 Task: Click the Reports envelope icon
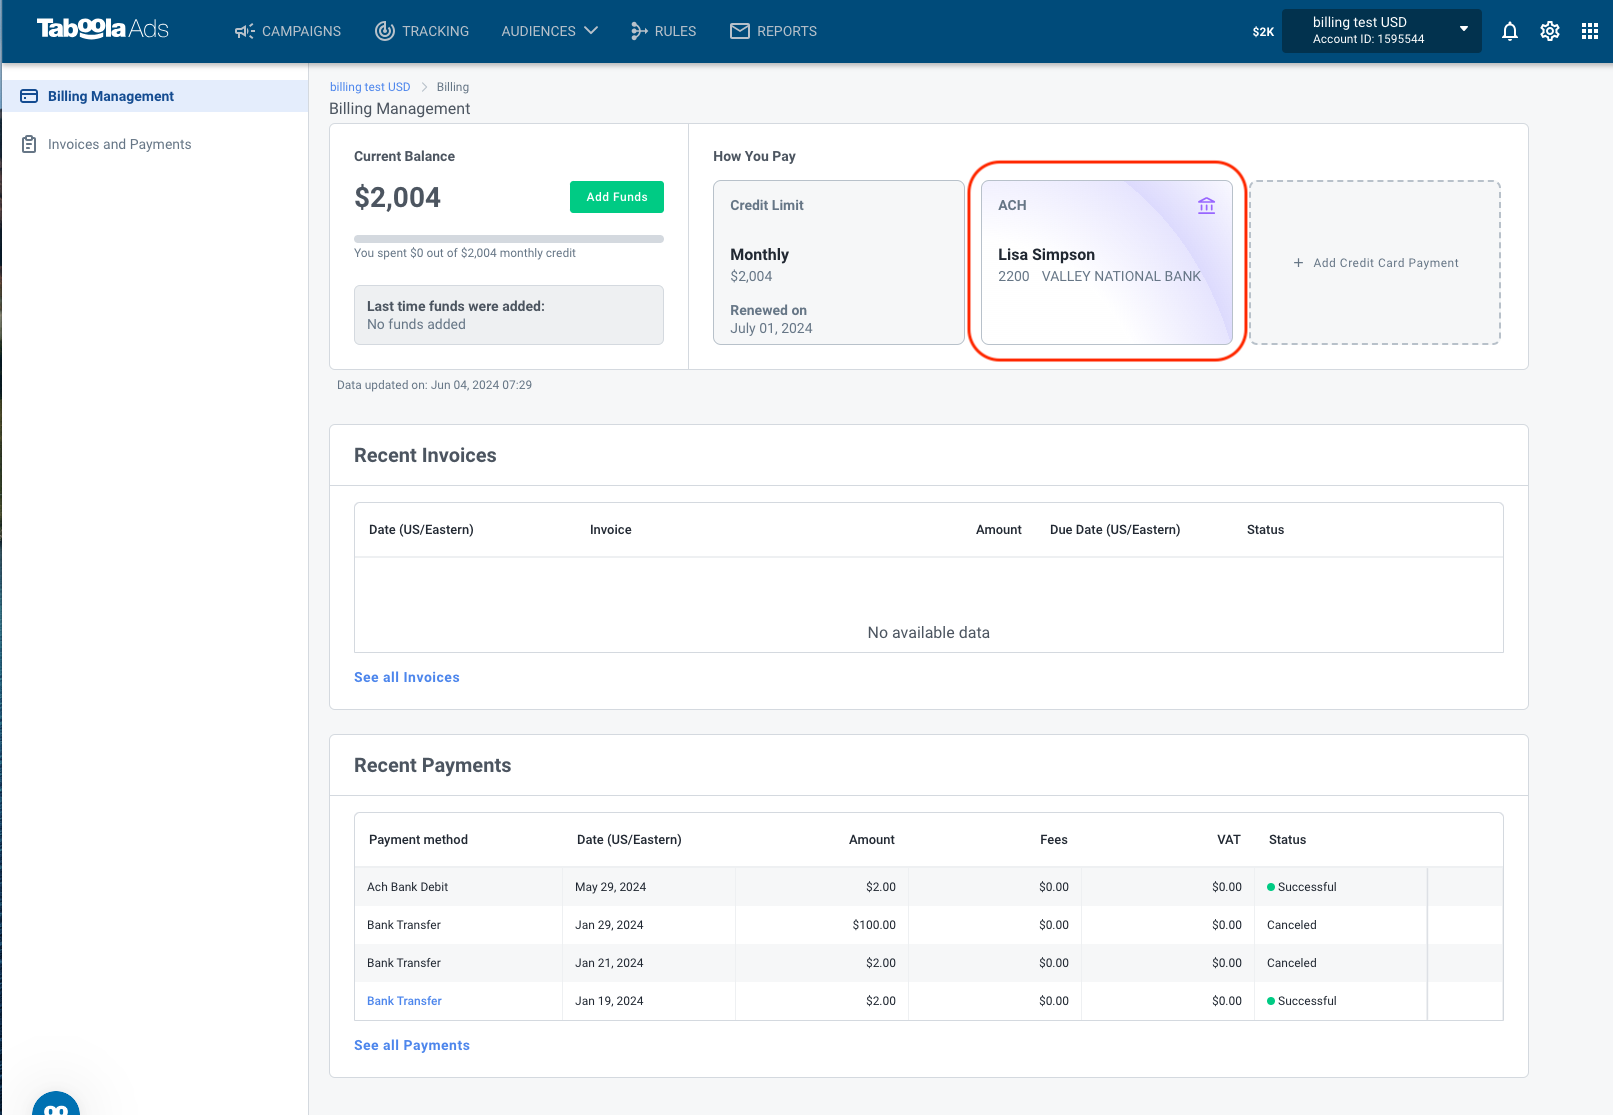point(740,31)
